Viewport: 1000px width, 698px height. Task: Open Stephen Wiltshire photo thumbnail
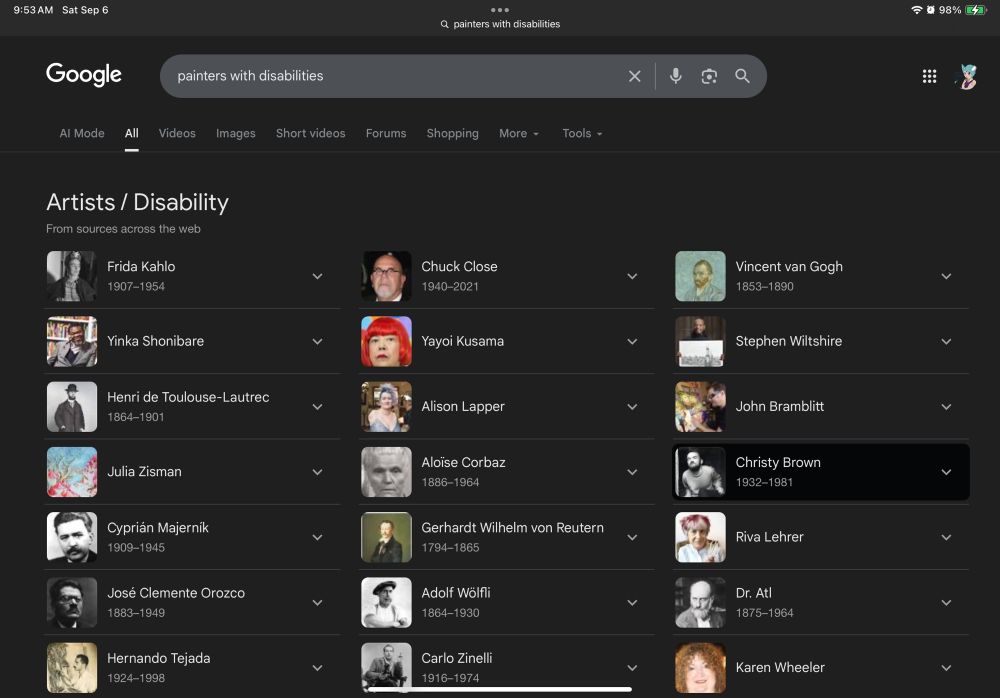point(700,341)
